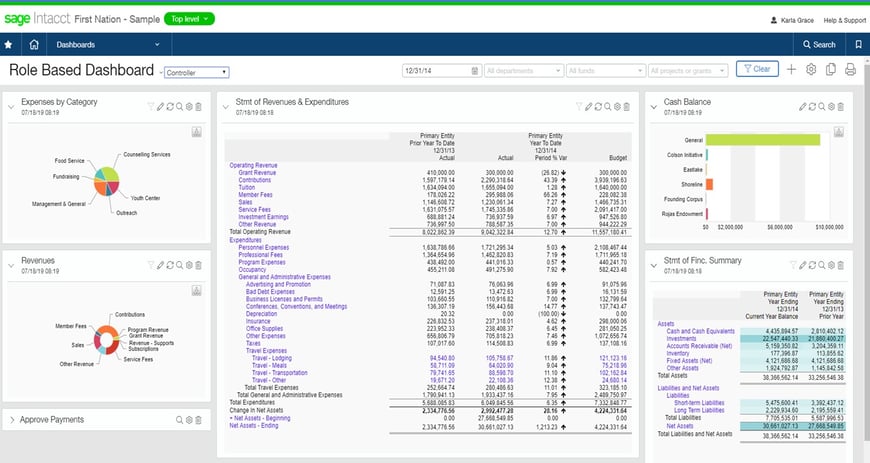The width and height of the screenshot is (870, 463).
Task: Print the dashboard using the printer icon
Action: 850,69
